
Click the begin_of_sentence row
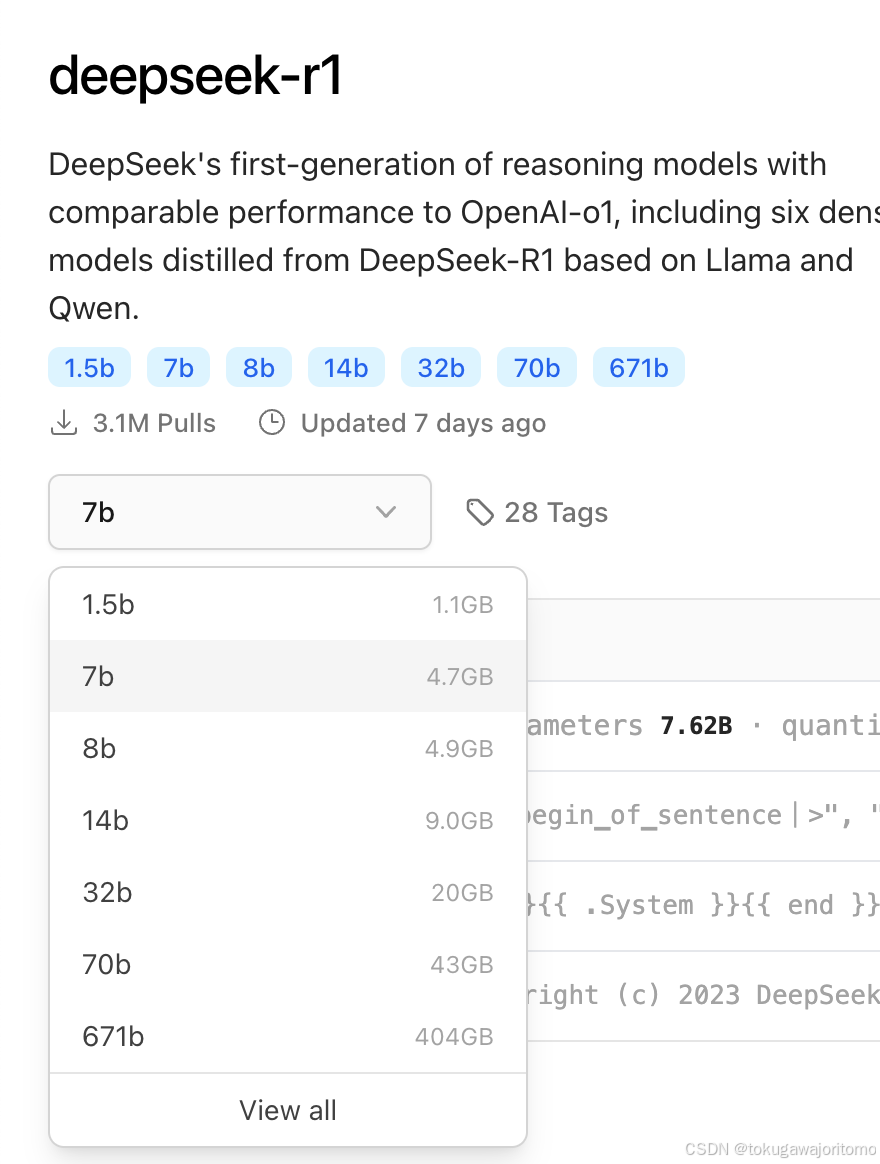[x=703, y=816]
